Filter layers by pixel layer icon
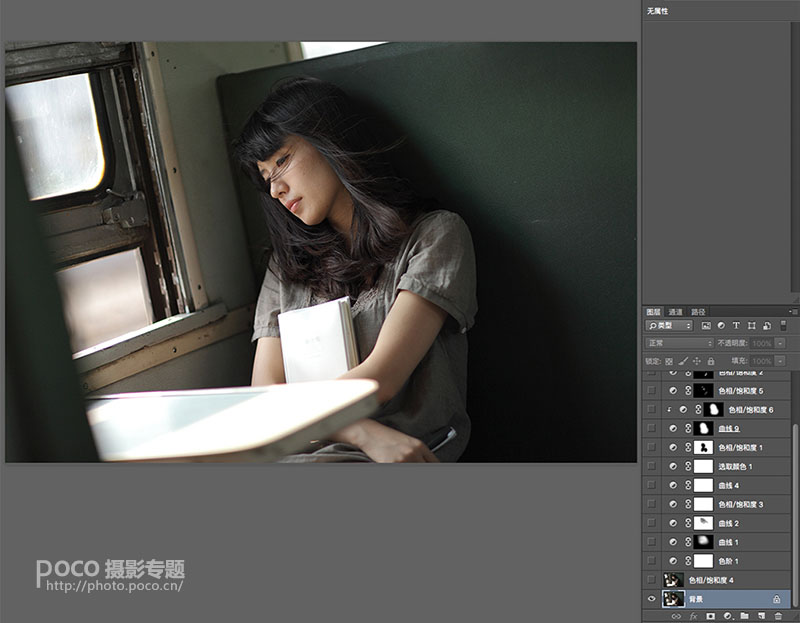 (706, 326)
